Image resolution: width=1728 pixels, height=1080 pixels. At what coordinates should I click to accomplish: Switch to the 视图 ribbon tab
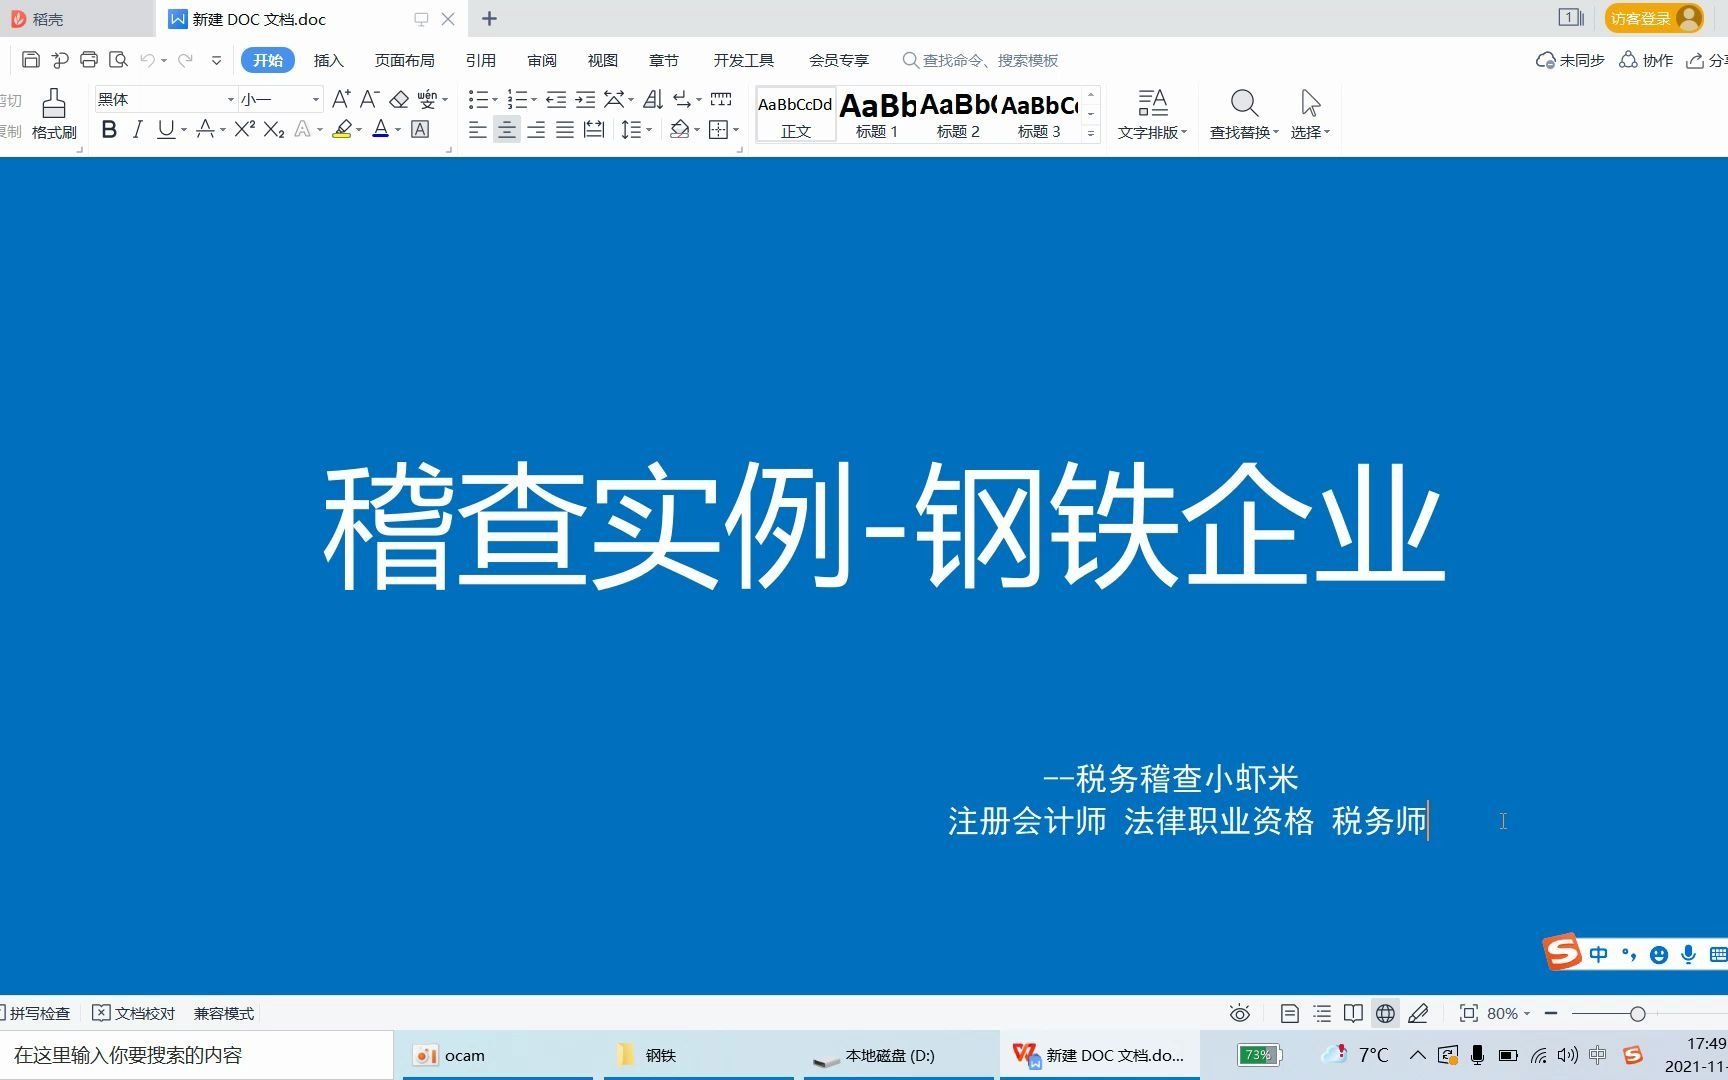(602, 60)
